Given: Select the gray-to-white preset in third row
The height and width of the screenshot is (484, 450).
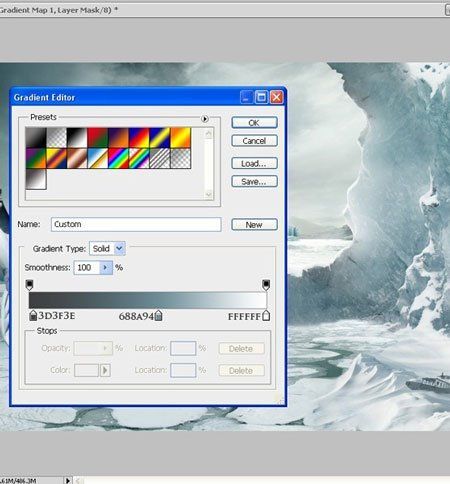Looking at the screenshot, I should click(36, 179).
